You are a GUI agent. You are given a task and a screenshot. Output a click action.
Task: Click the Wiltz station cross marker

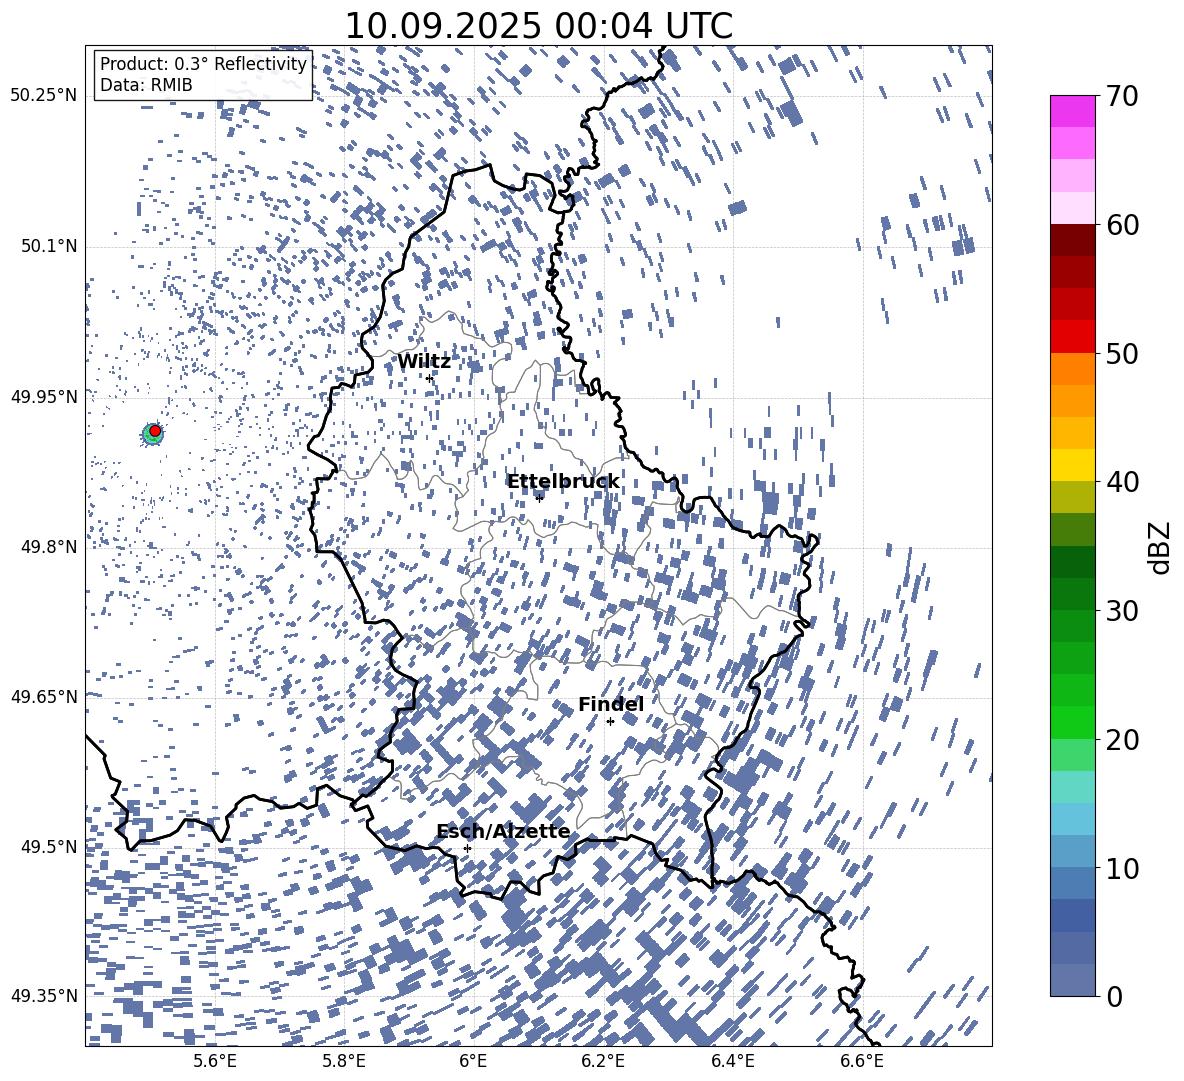(x=430, y=378)
